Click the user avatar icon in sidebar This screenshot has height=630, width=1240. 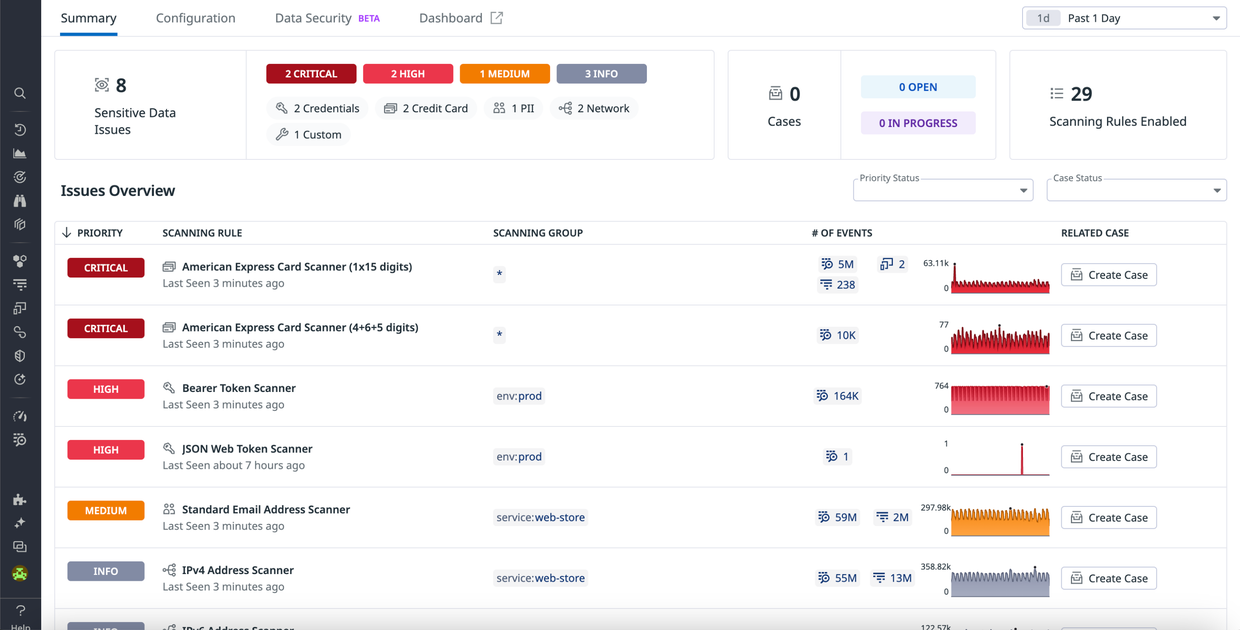pos(20,574)
